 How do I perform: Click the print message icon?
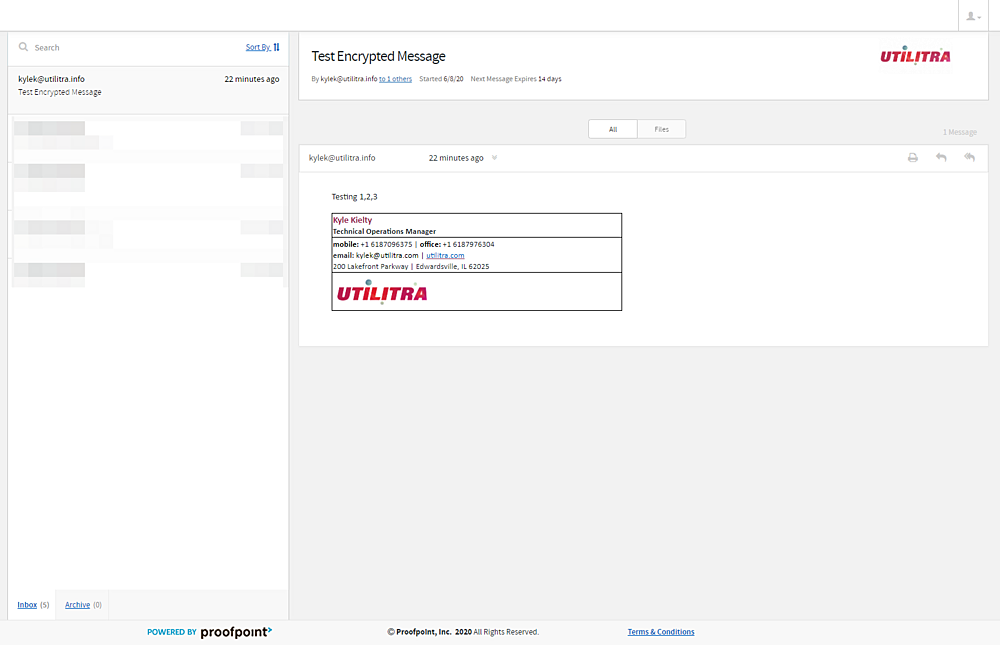click(912, 158)
